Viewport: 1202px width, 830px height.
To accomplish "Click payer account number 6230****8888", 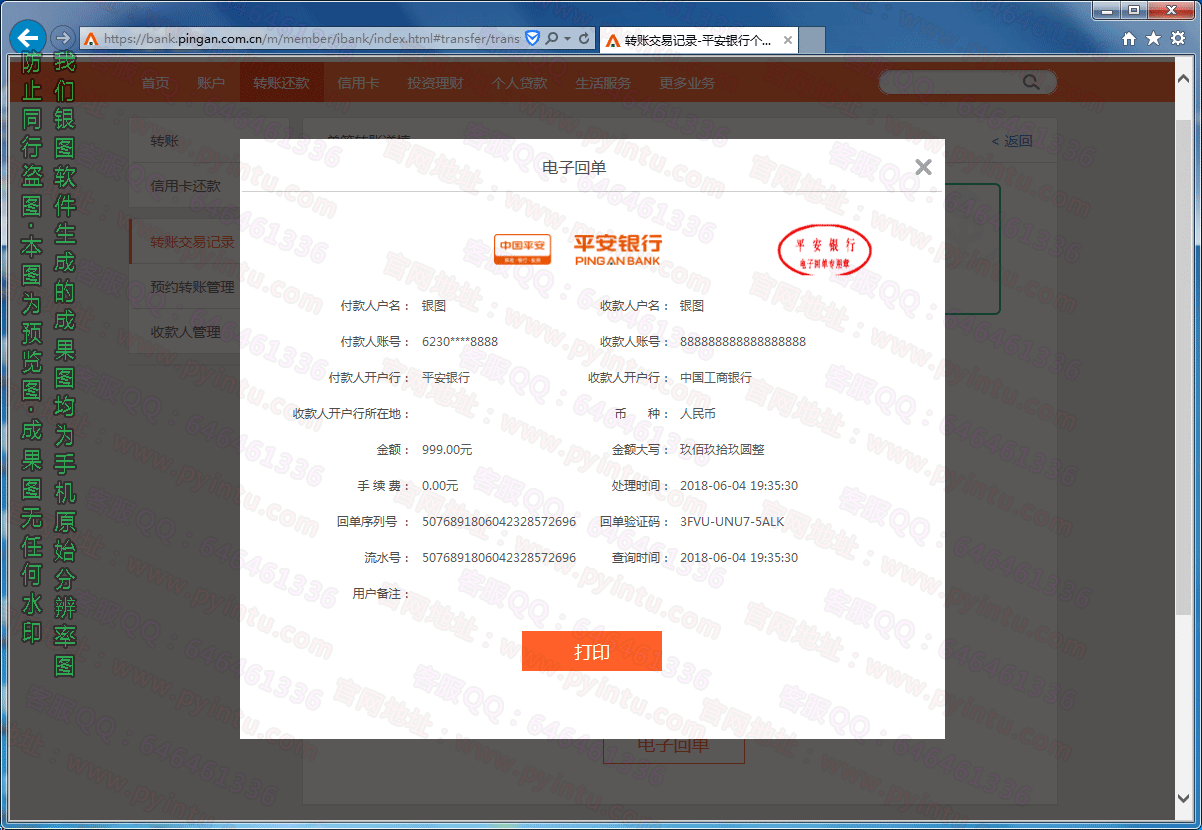I will point(460,342).
